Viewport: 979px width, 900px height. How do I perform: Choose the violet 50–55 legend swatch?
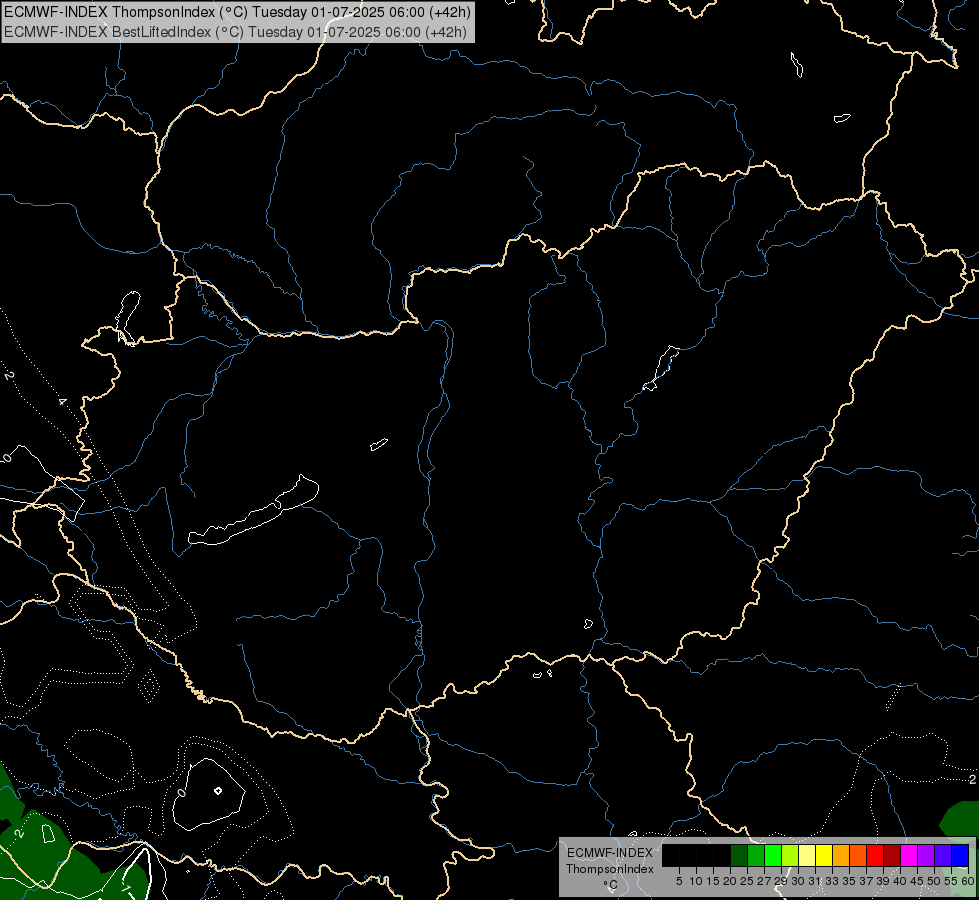click(943, 856)
